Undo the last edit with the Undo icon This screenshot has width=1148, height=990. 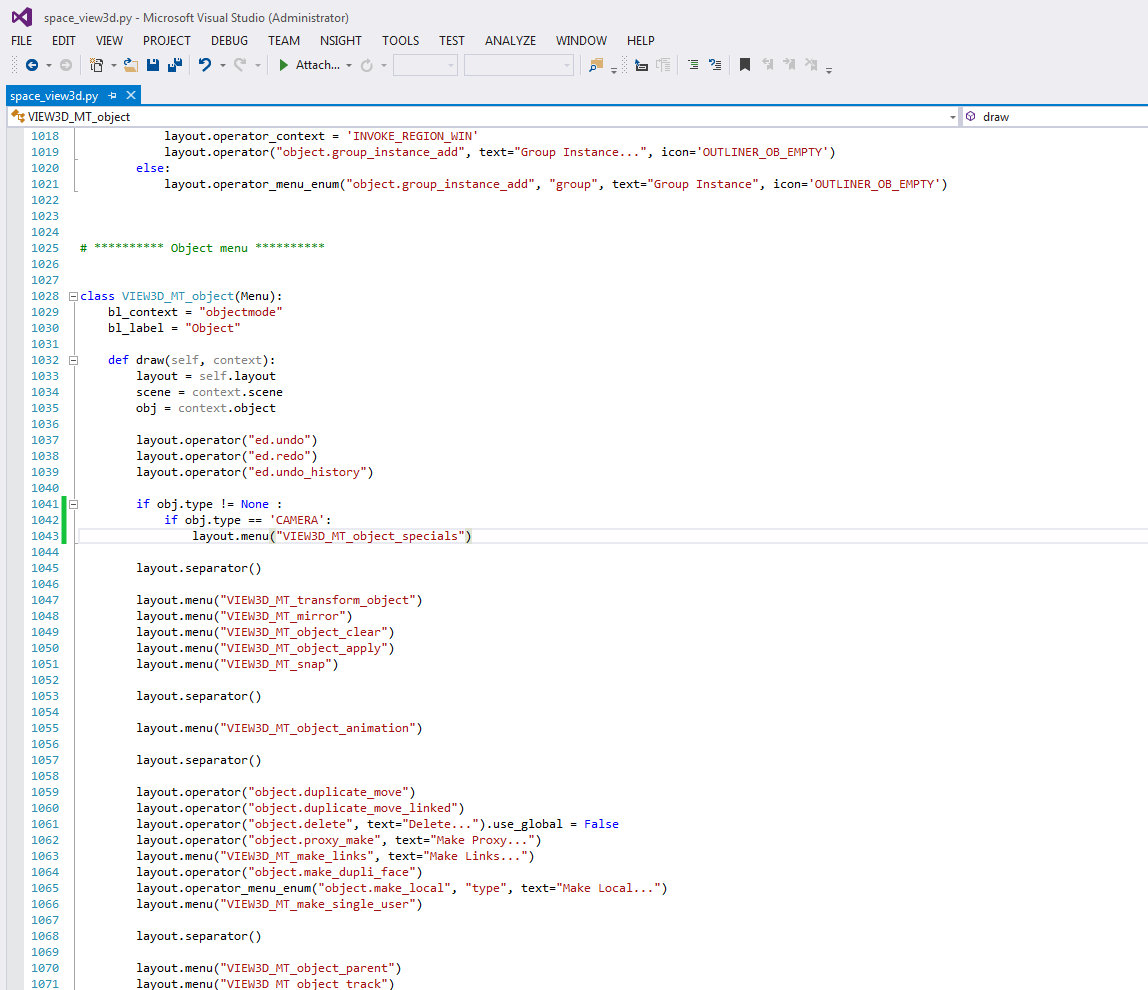pos(204,65)
